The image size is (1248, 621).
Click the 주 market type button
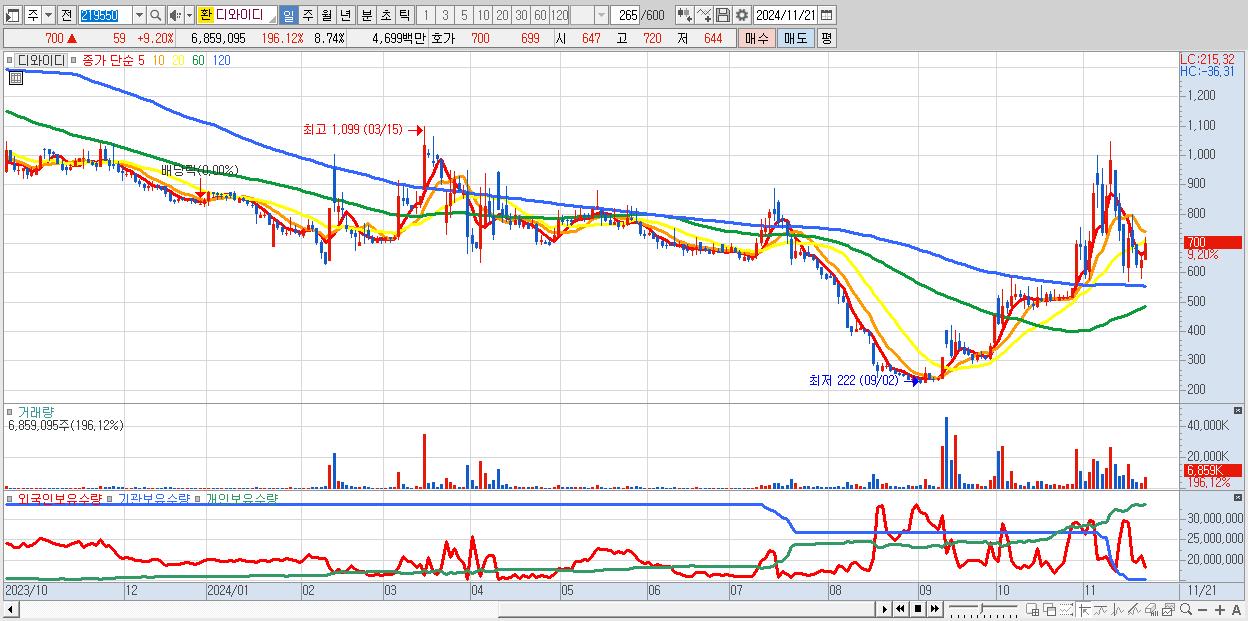coord(33,15)
